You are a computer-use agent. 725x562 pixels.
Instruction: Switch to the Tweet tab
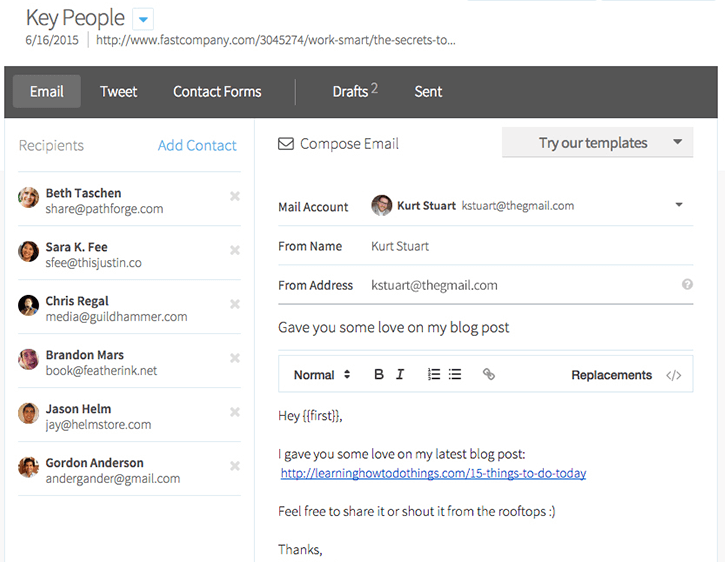(x=118, y=92)
